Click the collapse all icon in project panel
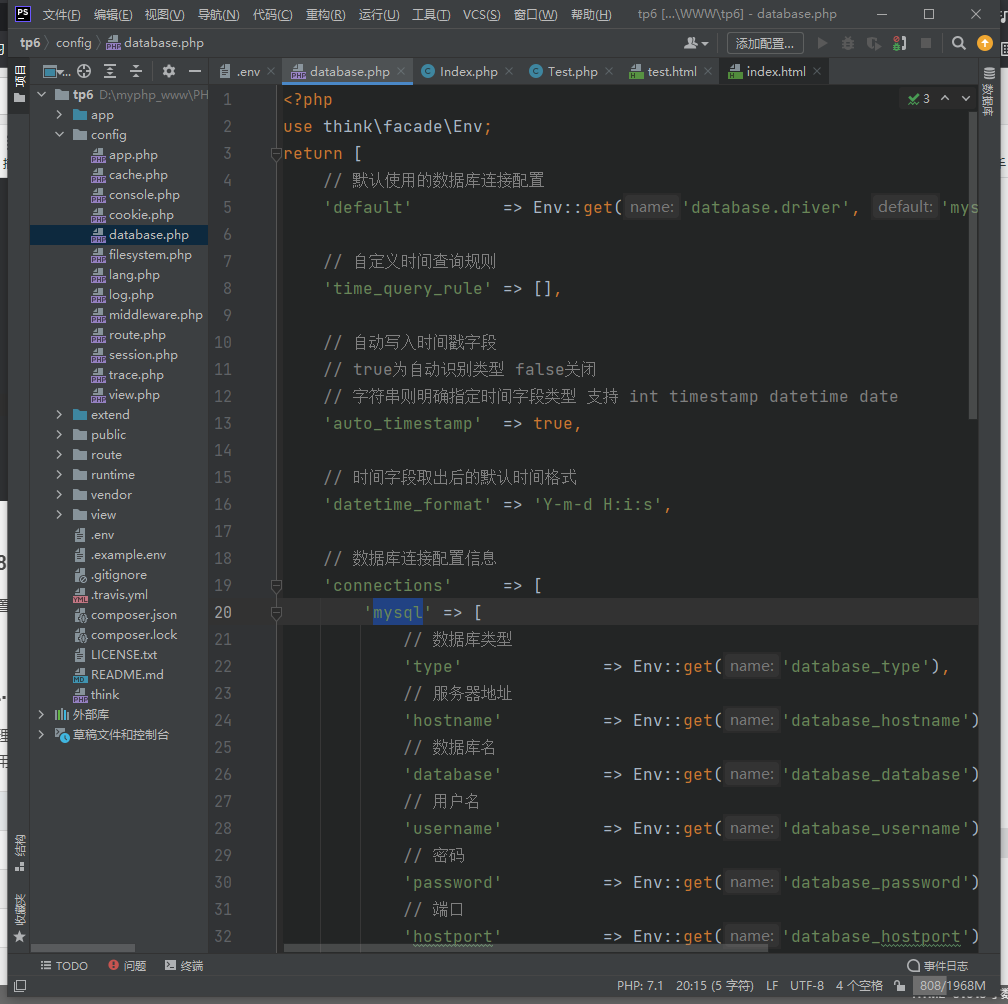Image resolution: width=1008 pixels, height=1004 pixels. (x=136, y=71)
